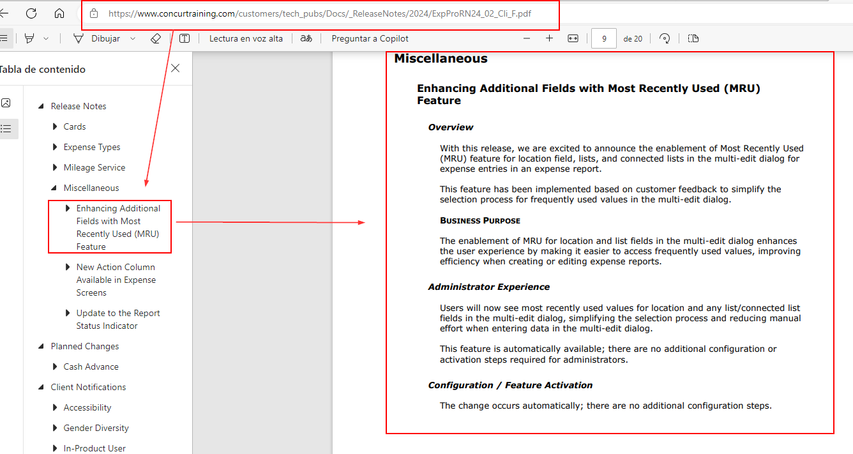Image resolution: width=853 pixels, height=454 pixels.
Task: Collapse the Client Notifications arrow
Action: coord(41,387)
